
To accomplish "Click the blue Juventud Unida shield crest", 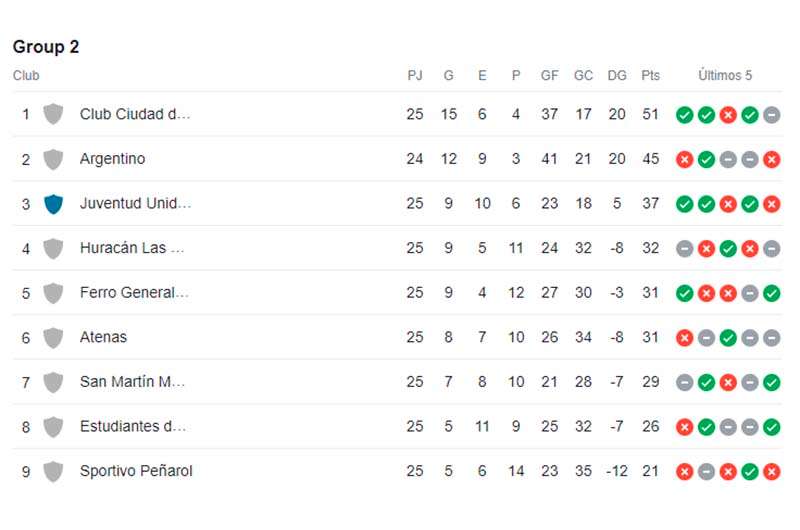I will (x=54, y=204).
